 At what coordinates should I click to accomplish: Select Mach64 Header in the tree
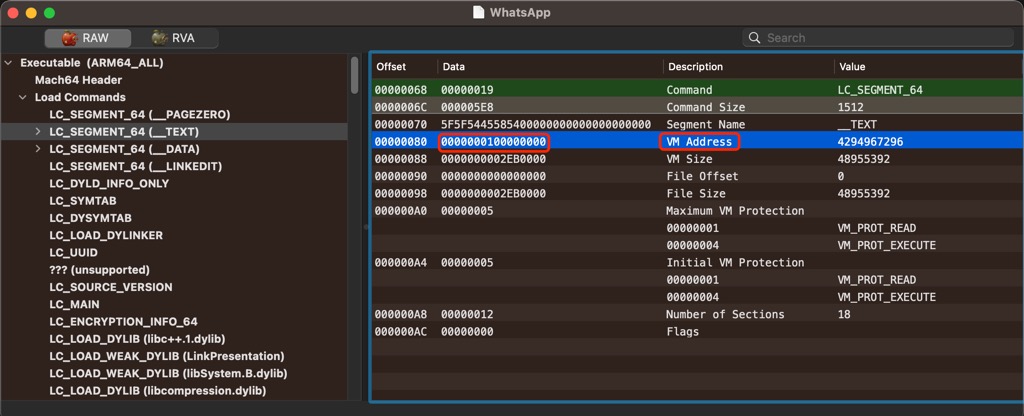[x=78, y=80]
